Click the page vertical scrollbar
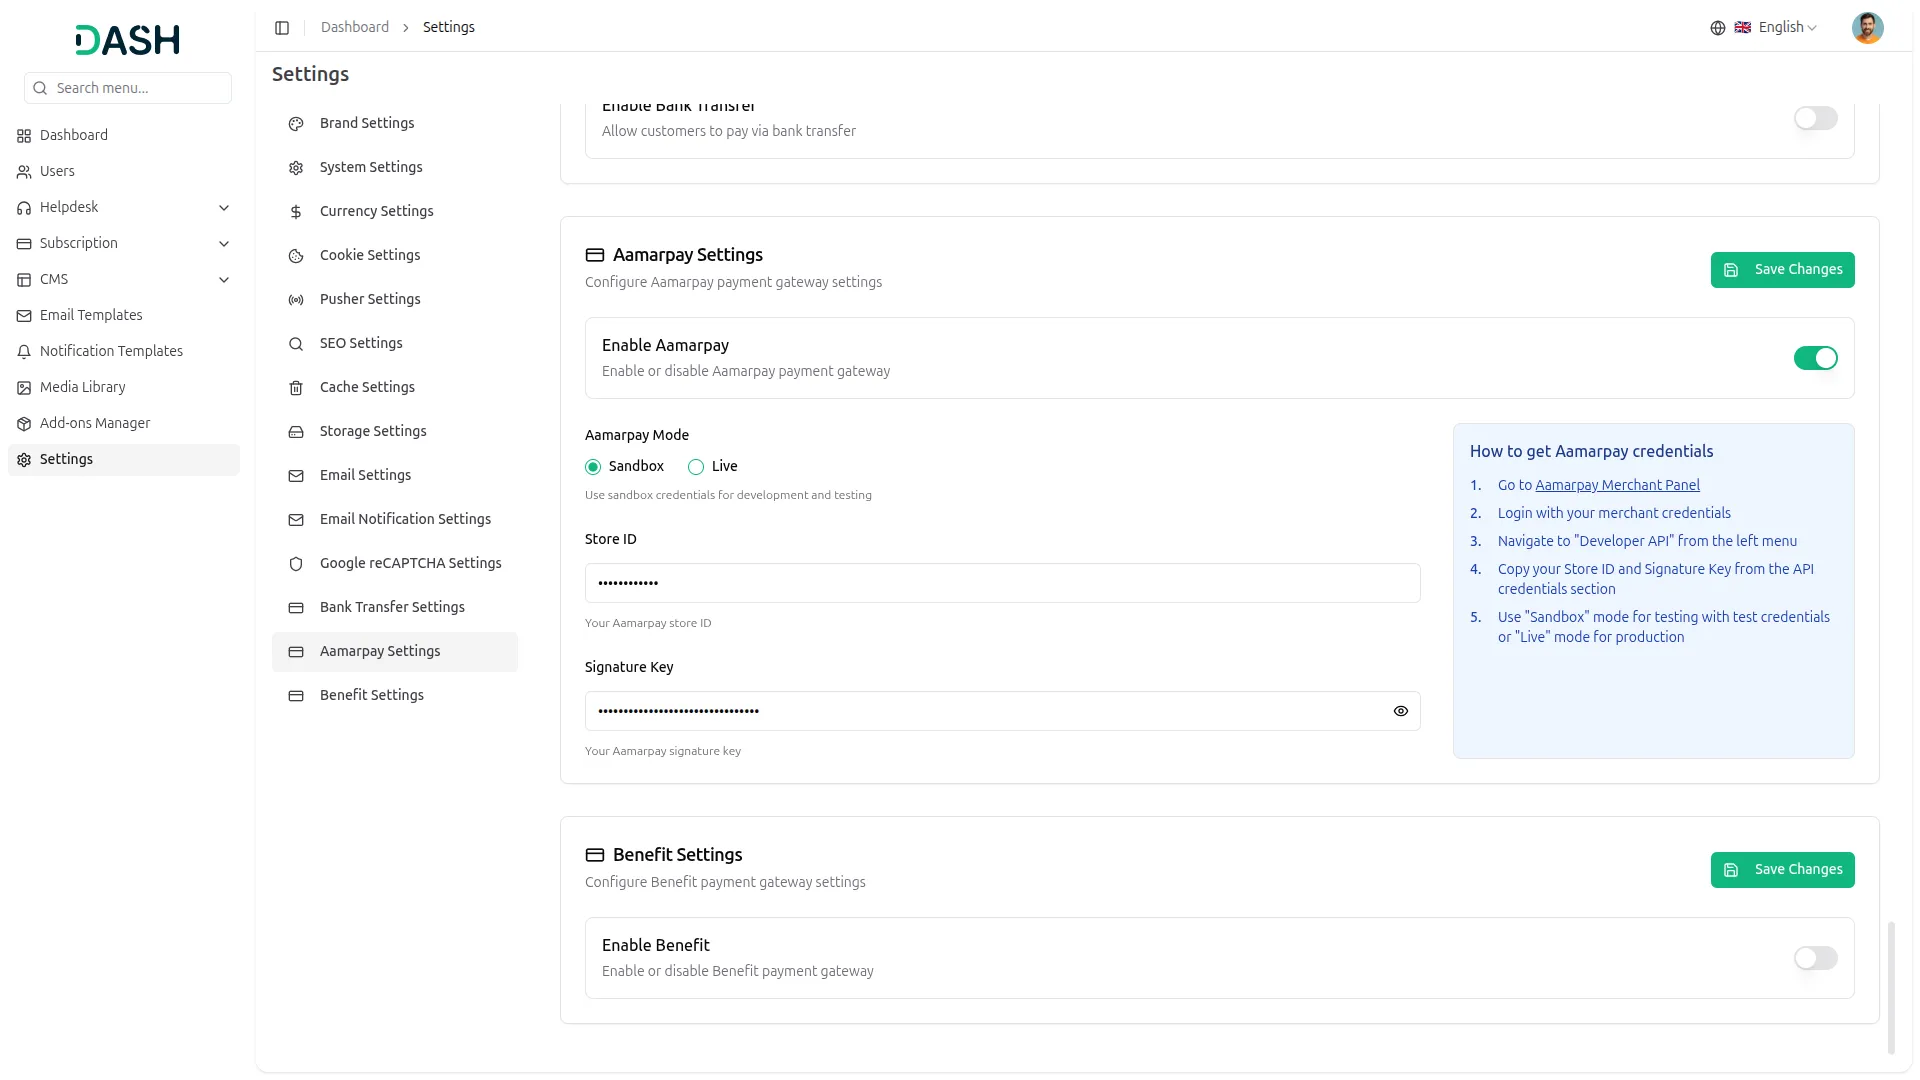The height and width of the screenshot is (1080, 1920). (1891, 988)
